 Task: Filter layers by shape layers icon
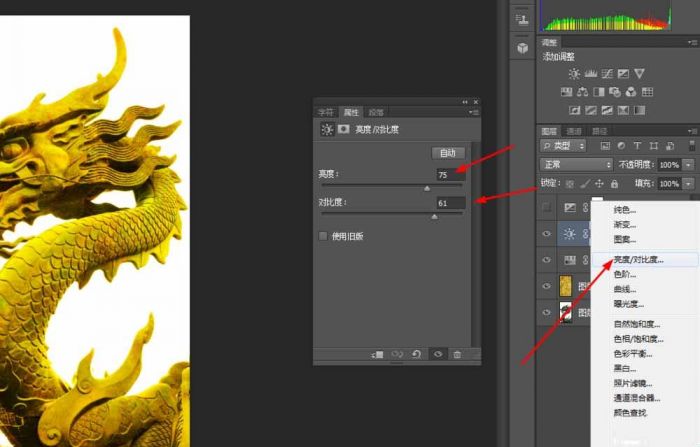[x=654, y=146]
